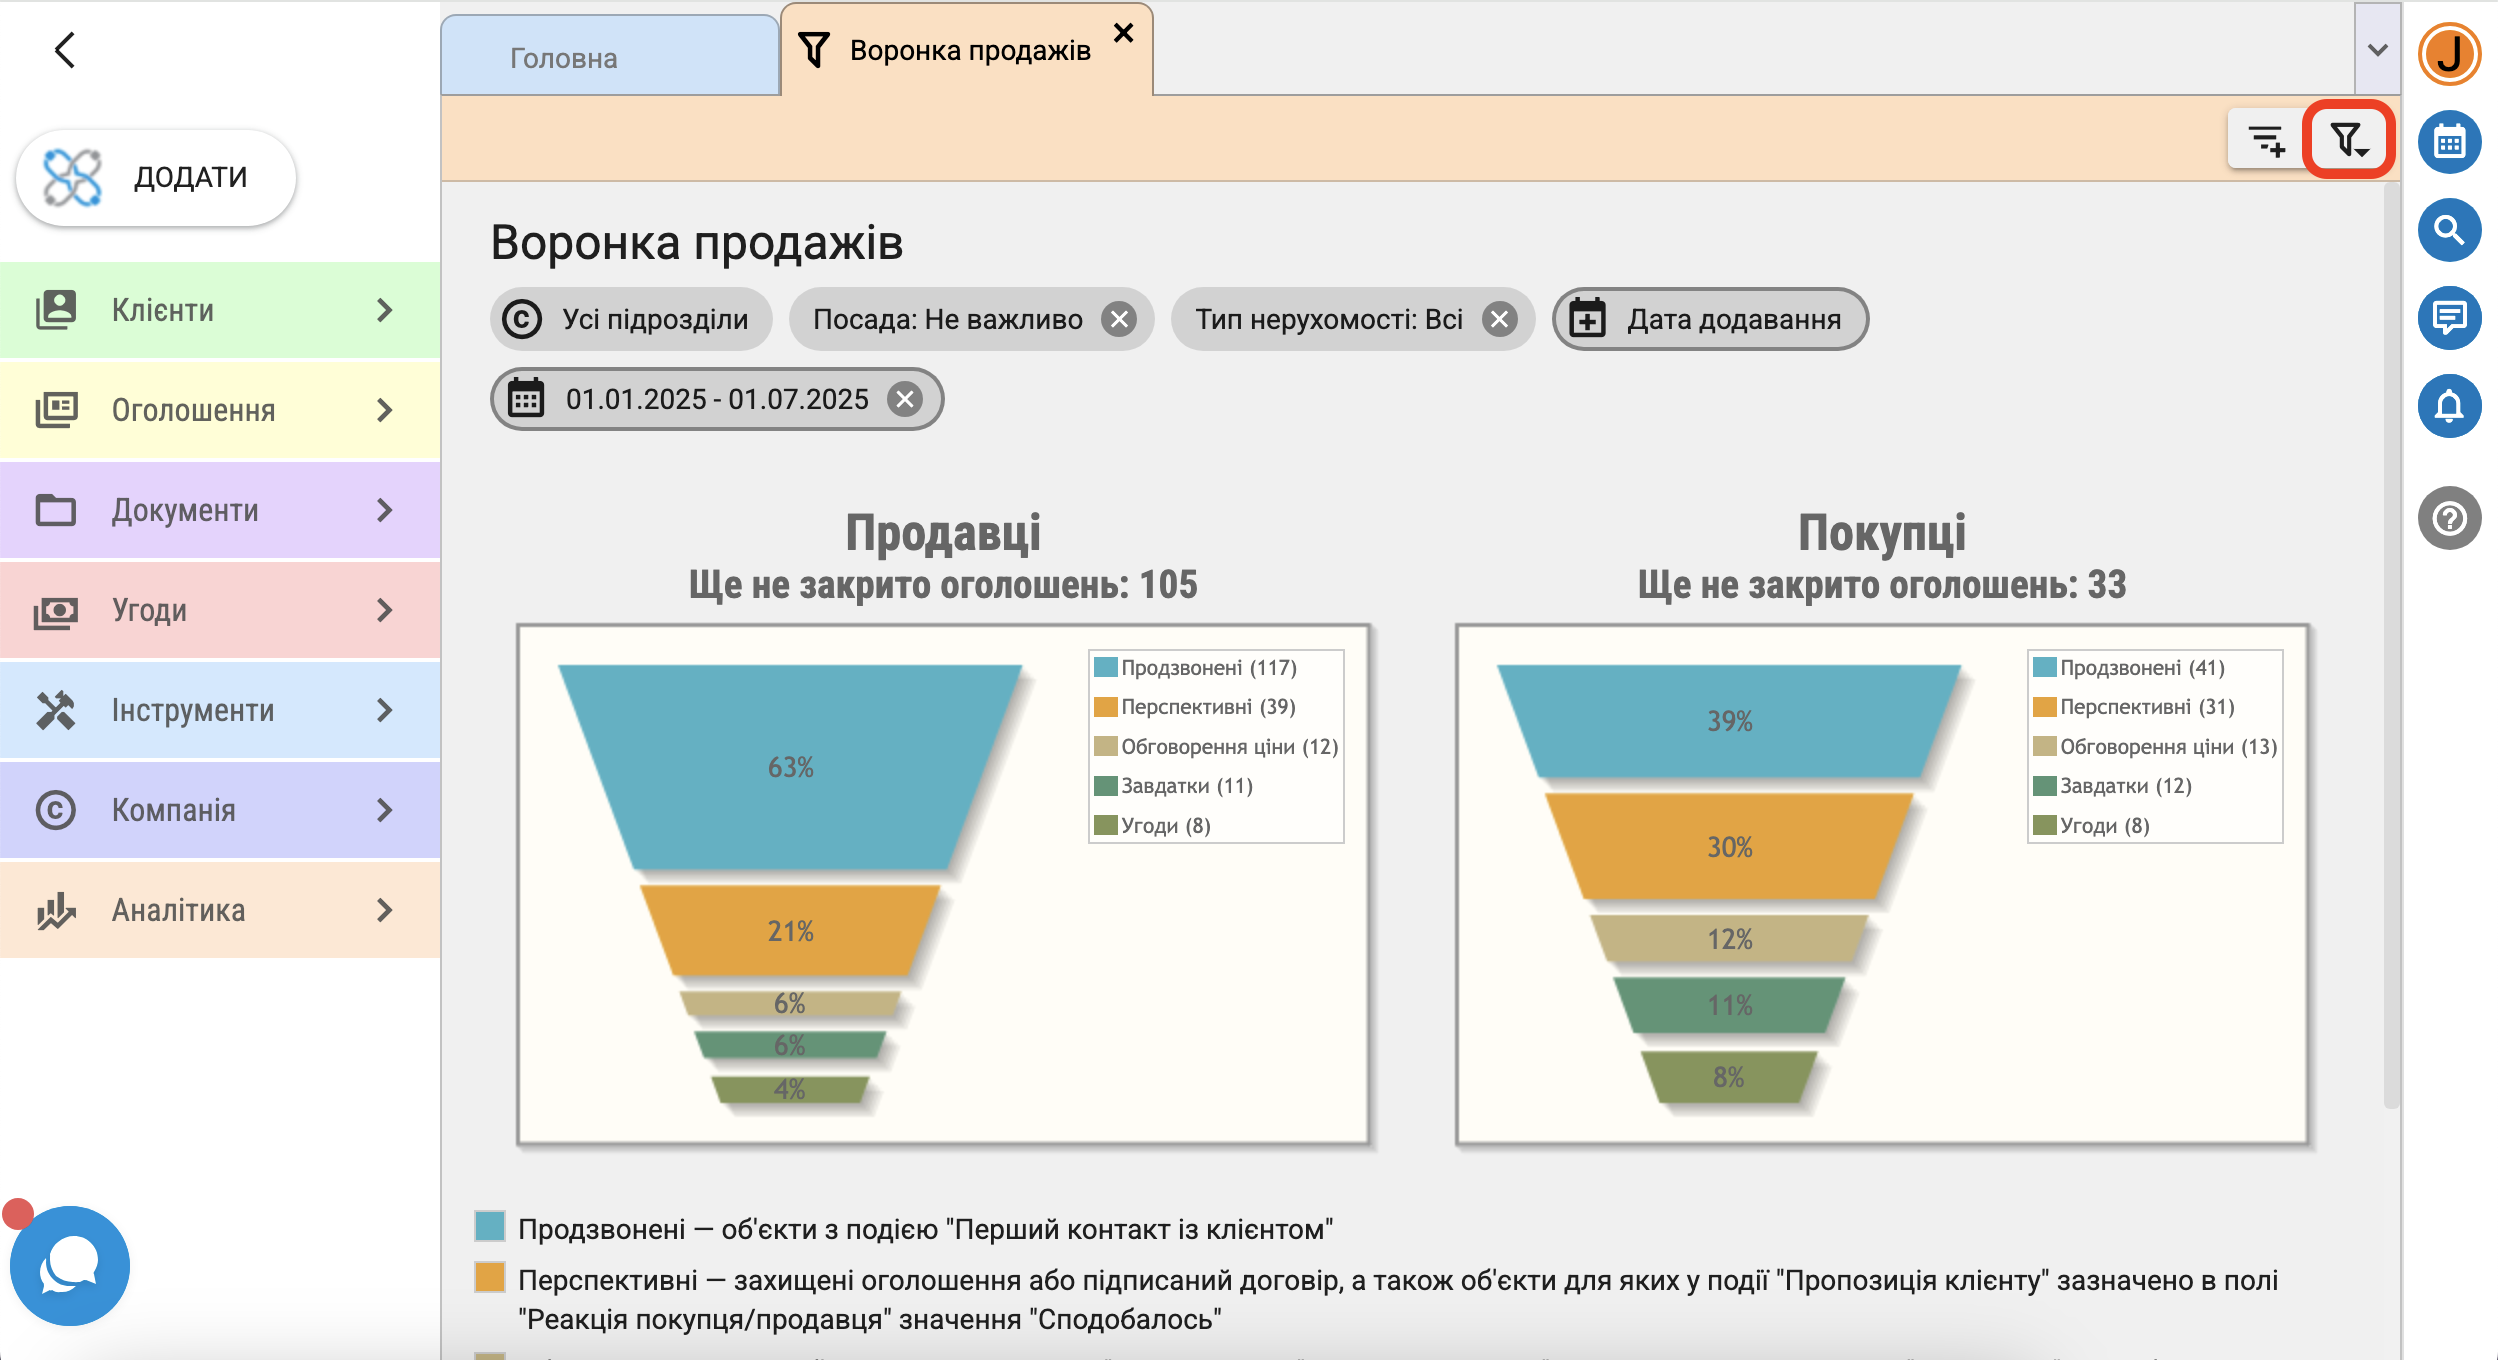Remove the Посада: Не важливо filter
The width and height of the screenshot is (2498, 1360).
1118,320
